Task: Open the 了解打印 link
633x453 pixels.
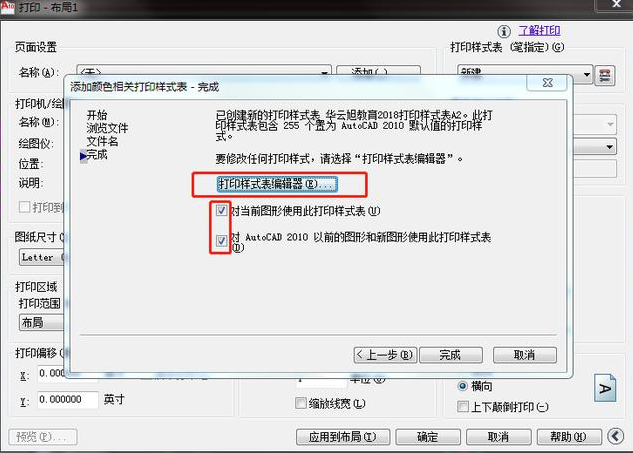Action: pos(539,30)
